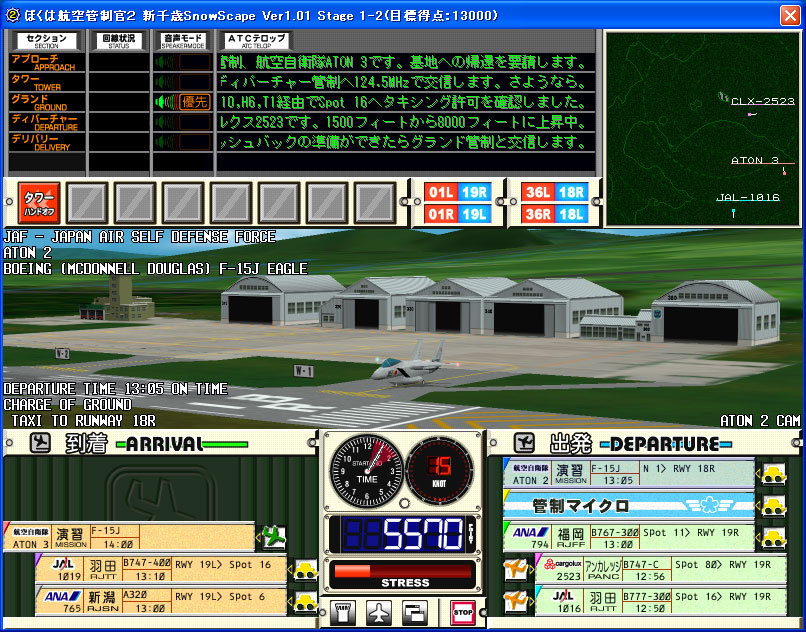Screen dimensions: 806x632
Task: Select the ANA 794 Fukuoka departure strip
Action: pos(629,538)
